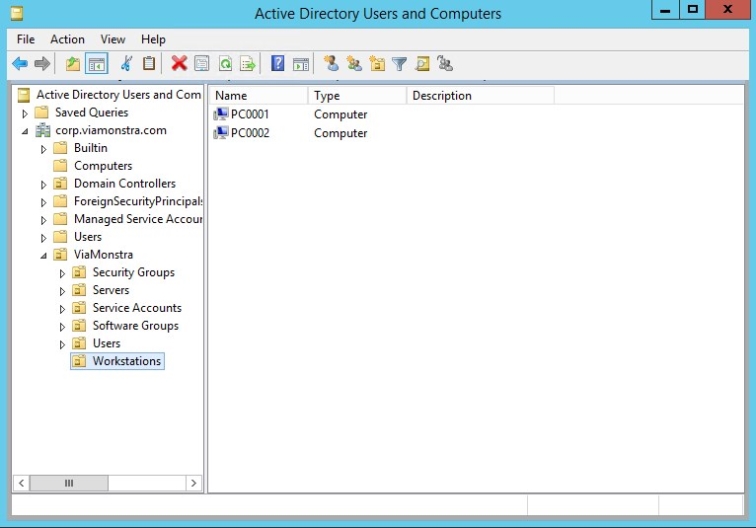Select the PC0001 computer object
The width and height of the screenshot is (756, 528).
coord(249,115)
